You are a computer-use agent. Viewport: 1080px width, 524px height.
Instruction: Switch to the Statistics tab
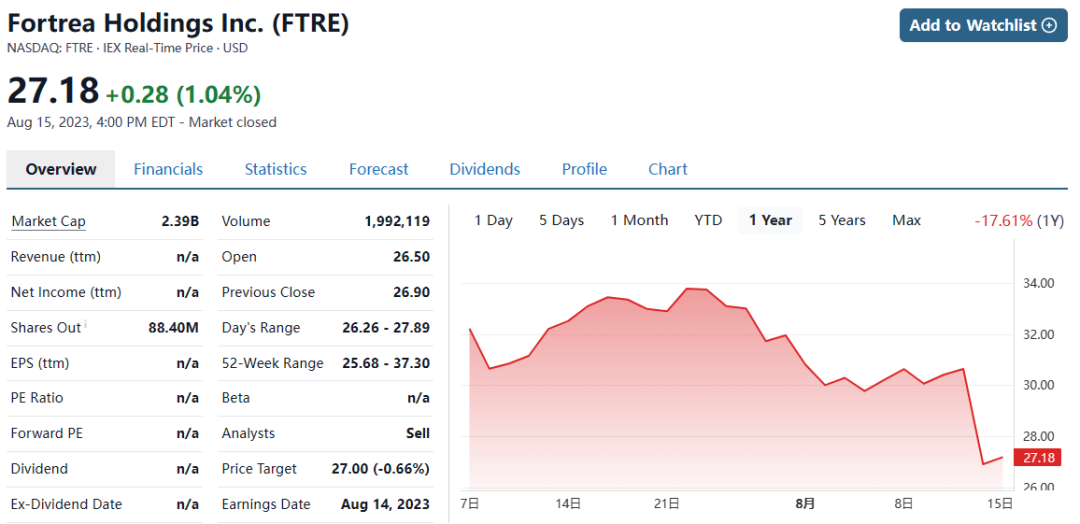tap(275, 169)
